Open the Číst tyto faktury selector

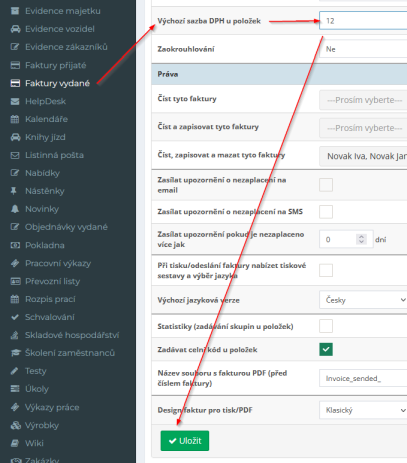pyautogui.click(x=363, y=100)
